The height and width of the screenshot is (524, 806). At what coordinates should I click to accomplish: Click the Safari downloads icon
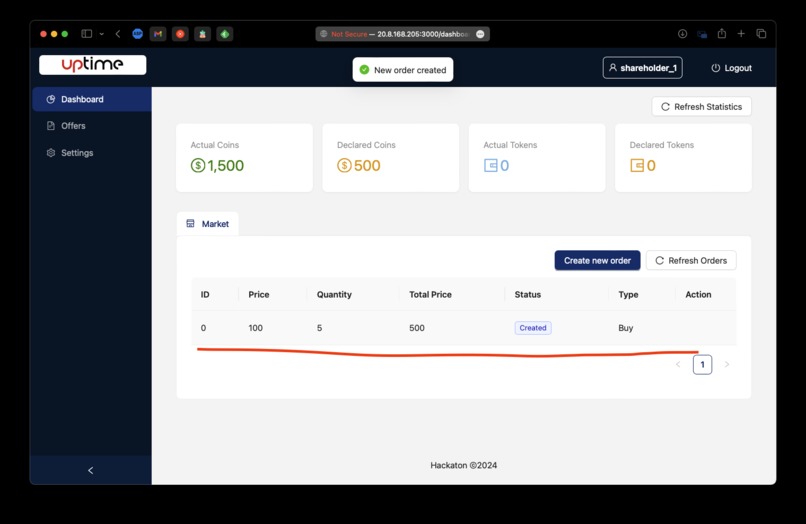pyautogui.click(x=682, y=34)
